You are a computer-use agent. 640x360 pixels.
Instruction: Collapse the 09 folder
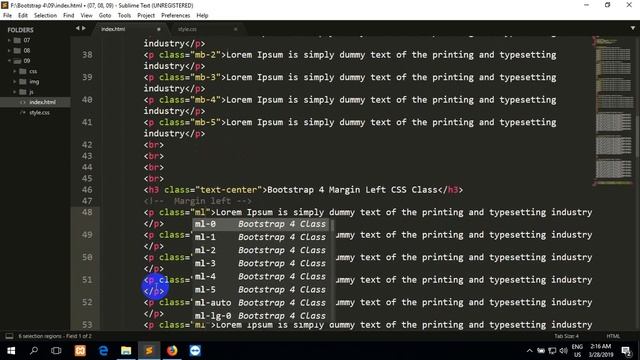click(9, 61)
